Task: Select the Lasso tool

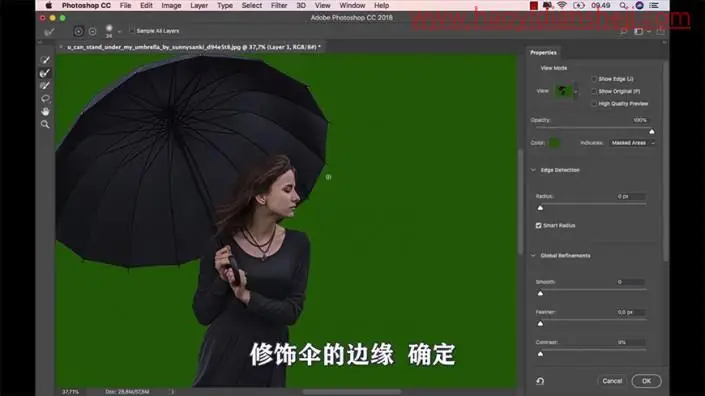Action: click(45, 98)
